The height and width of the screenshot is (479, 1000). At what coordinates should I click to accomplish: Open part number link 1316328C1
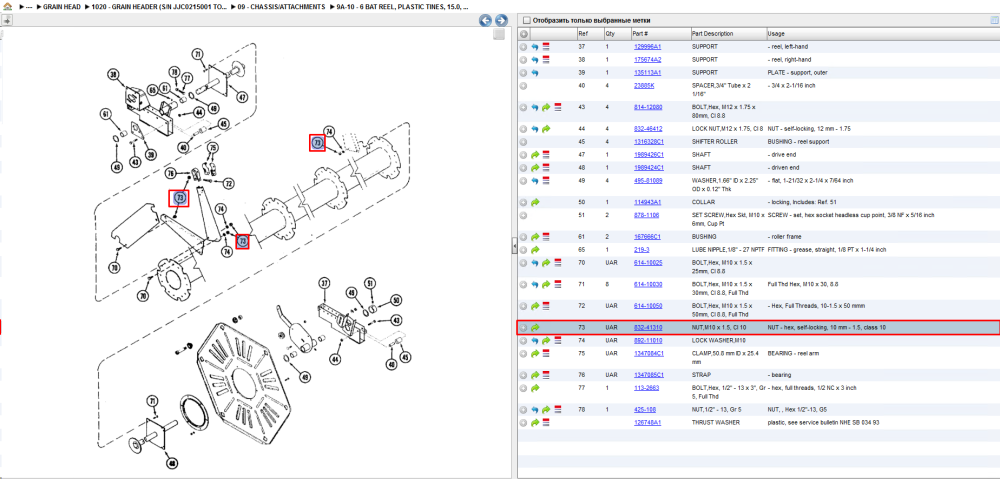649,142
